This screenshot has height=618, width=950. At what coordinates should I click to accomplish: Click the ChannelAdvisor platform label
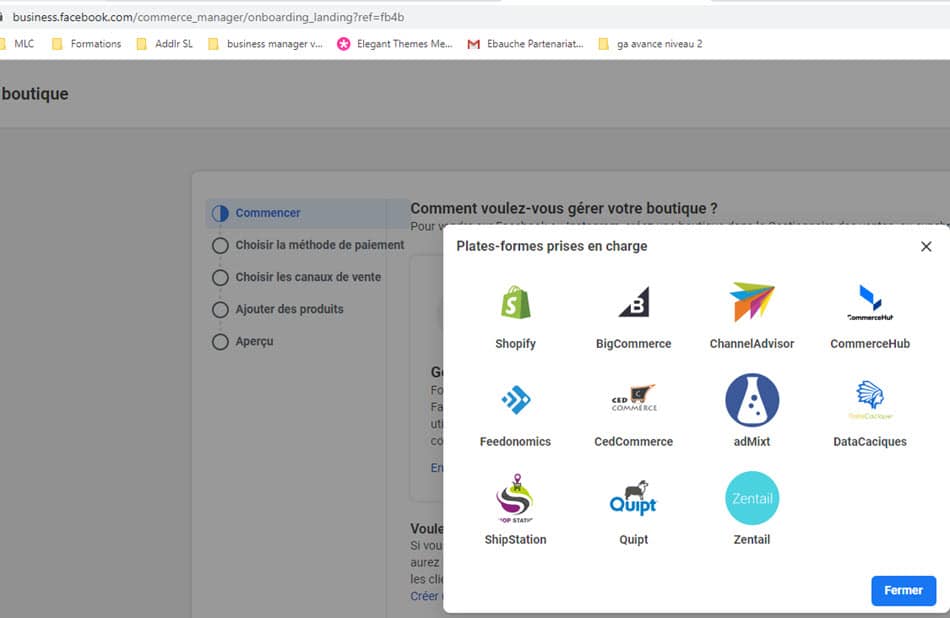pos(752,344)
